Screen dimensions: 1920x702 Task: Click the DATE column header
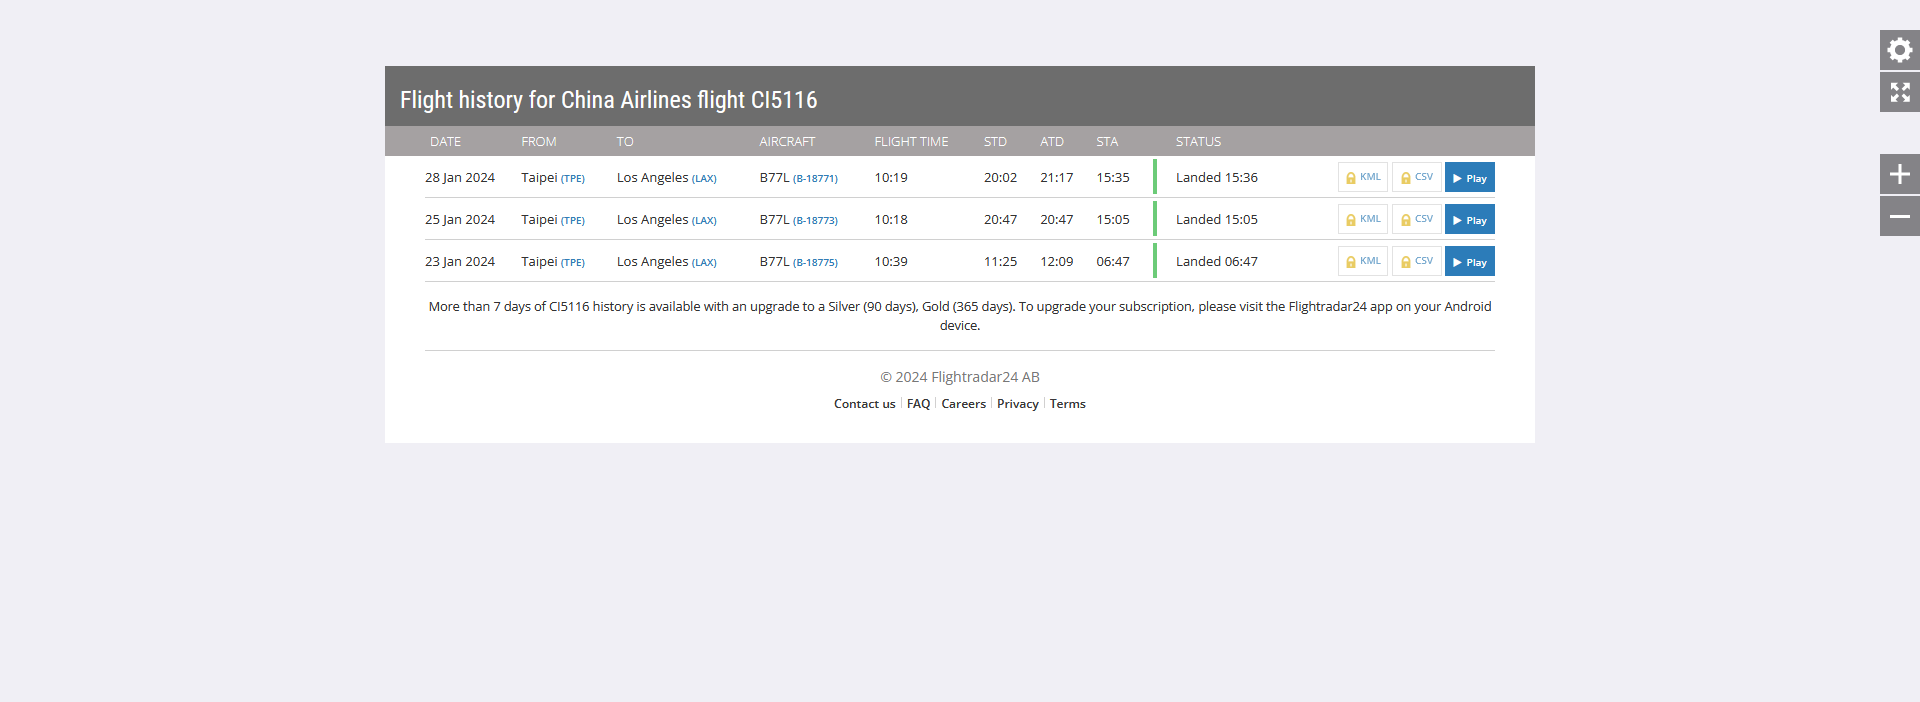(446, 142)
